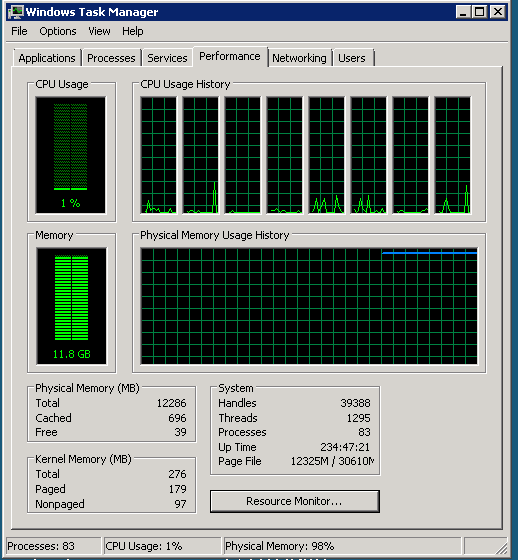Open the Help menu
This screenshot has width=518, height=560.
pyautogui.click(x=133, y=31)
